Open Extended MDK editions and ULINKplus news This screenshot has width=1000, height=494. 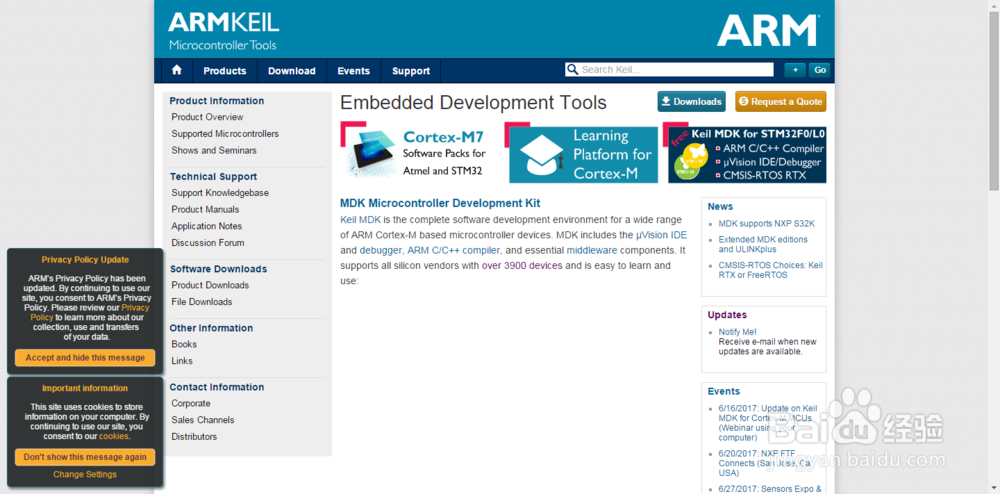point(763,244)
